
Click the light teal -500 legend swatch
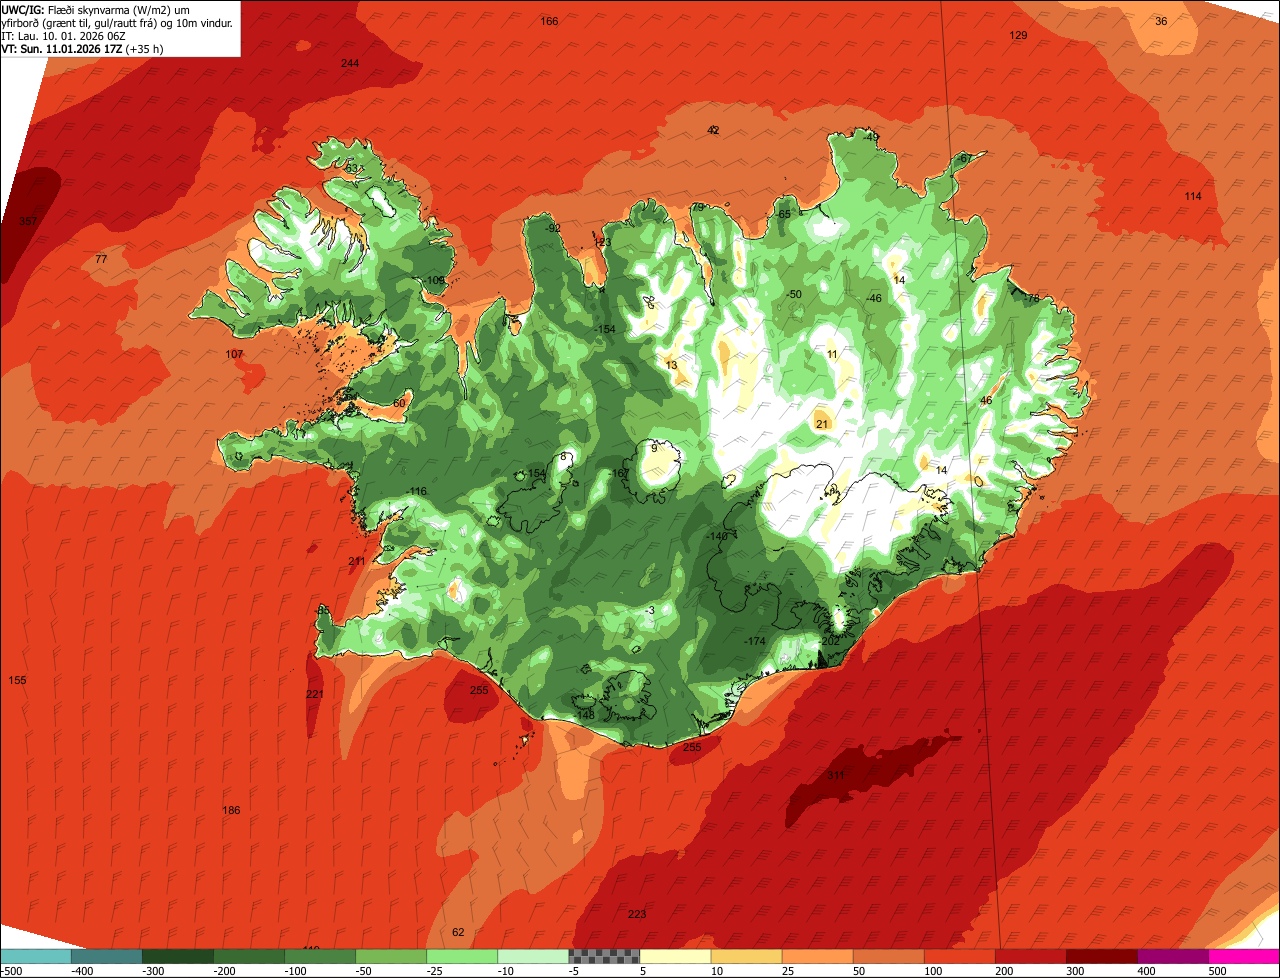coord(36,956)
